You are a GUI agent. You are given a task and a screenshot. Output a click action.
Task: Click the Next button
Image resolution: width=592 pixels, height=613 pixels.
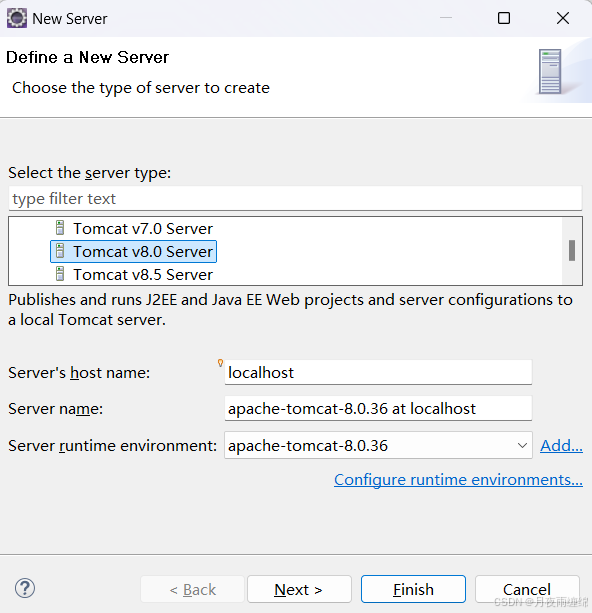point(299,589)
